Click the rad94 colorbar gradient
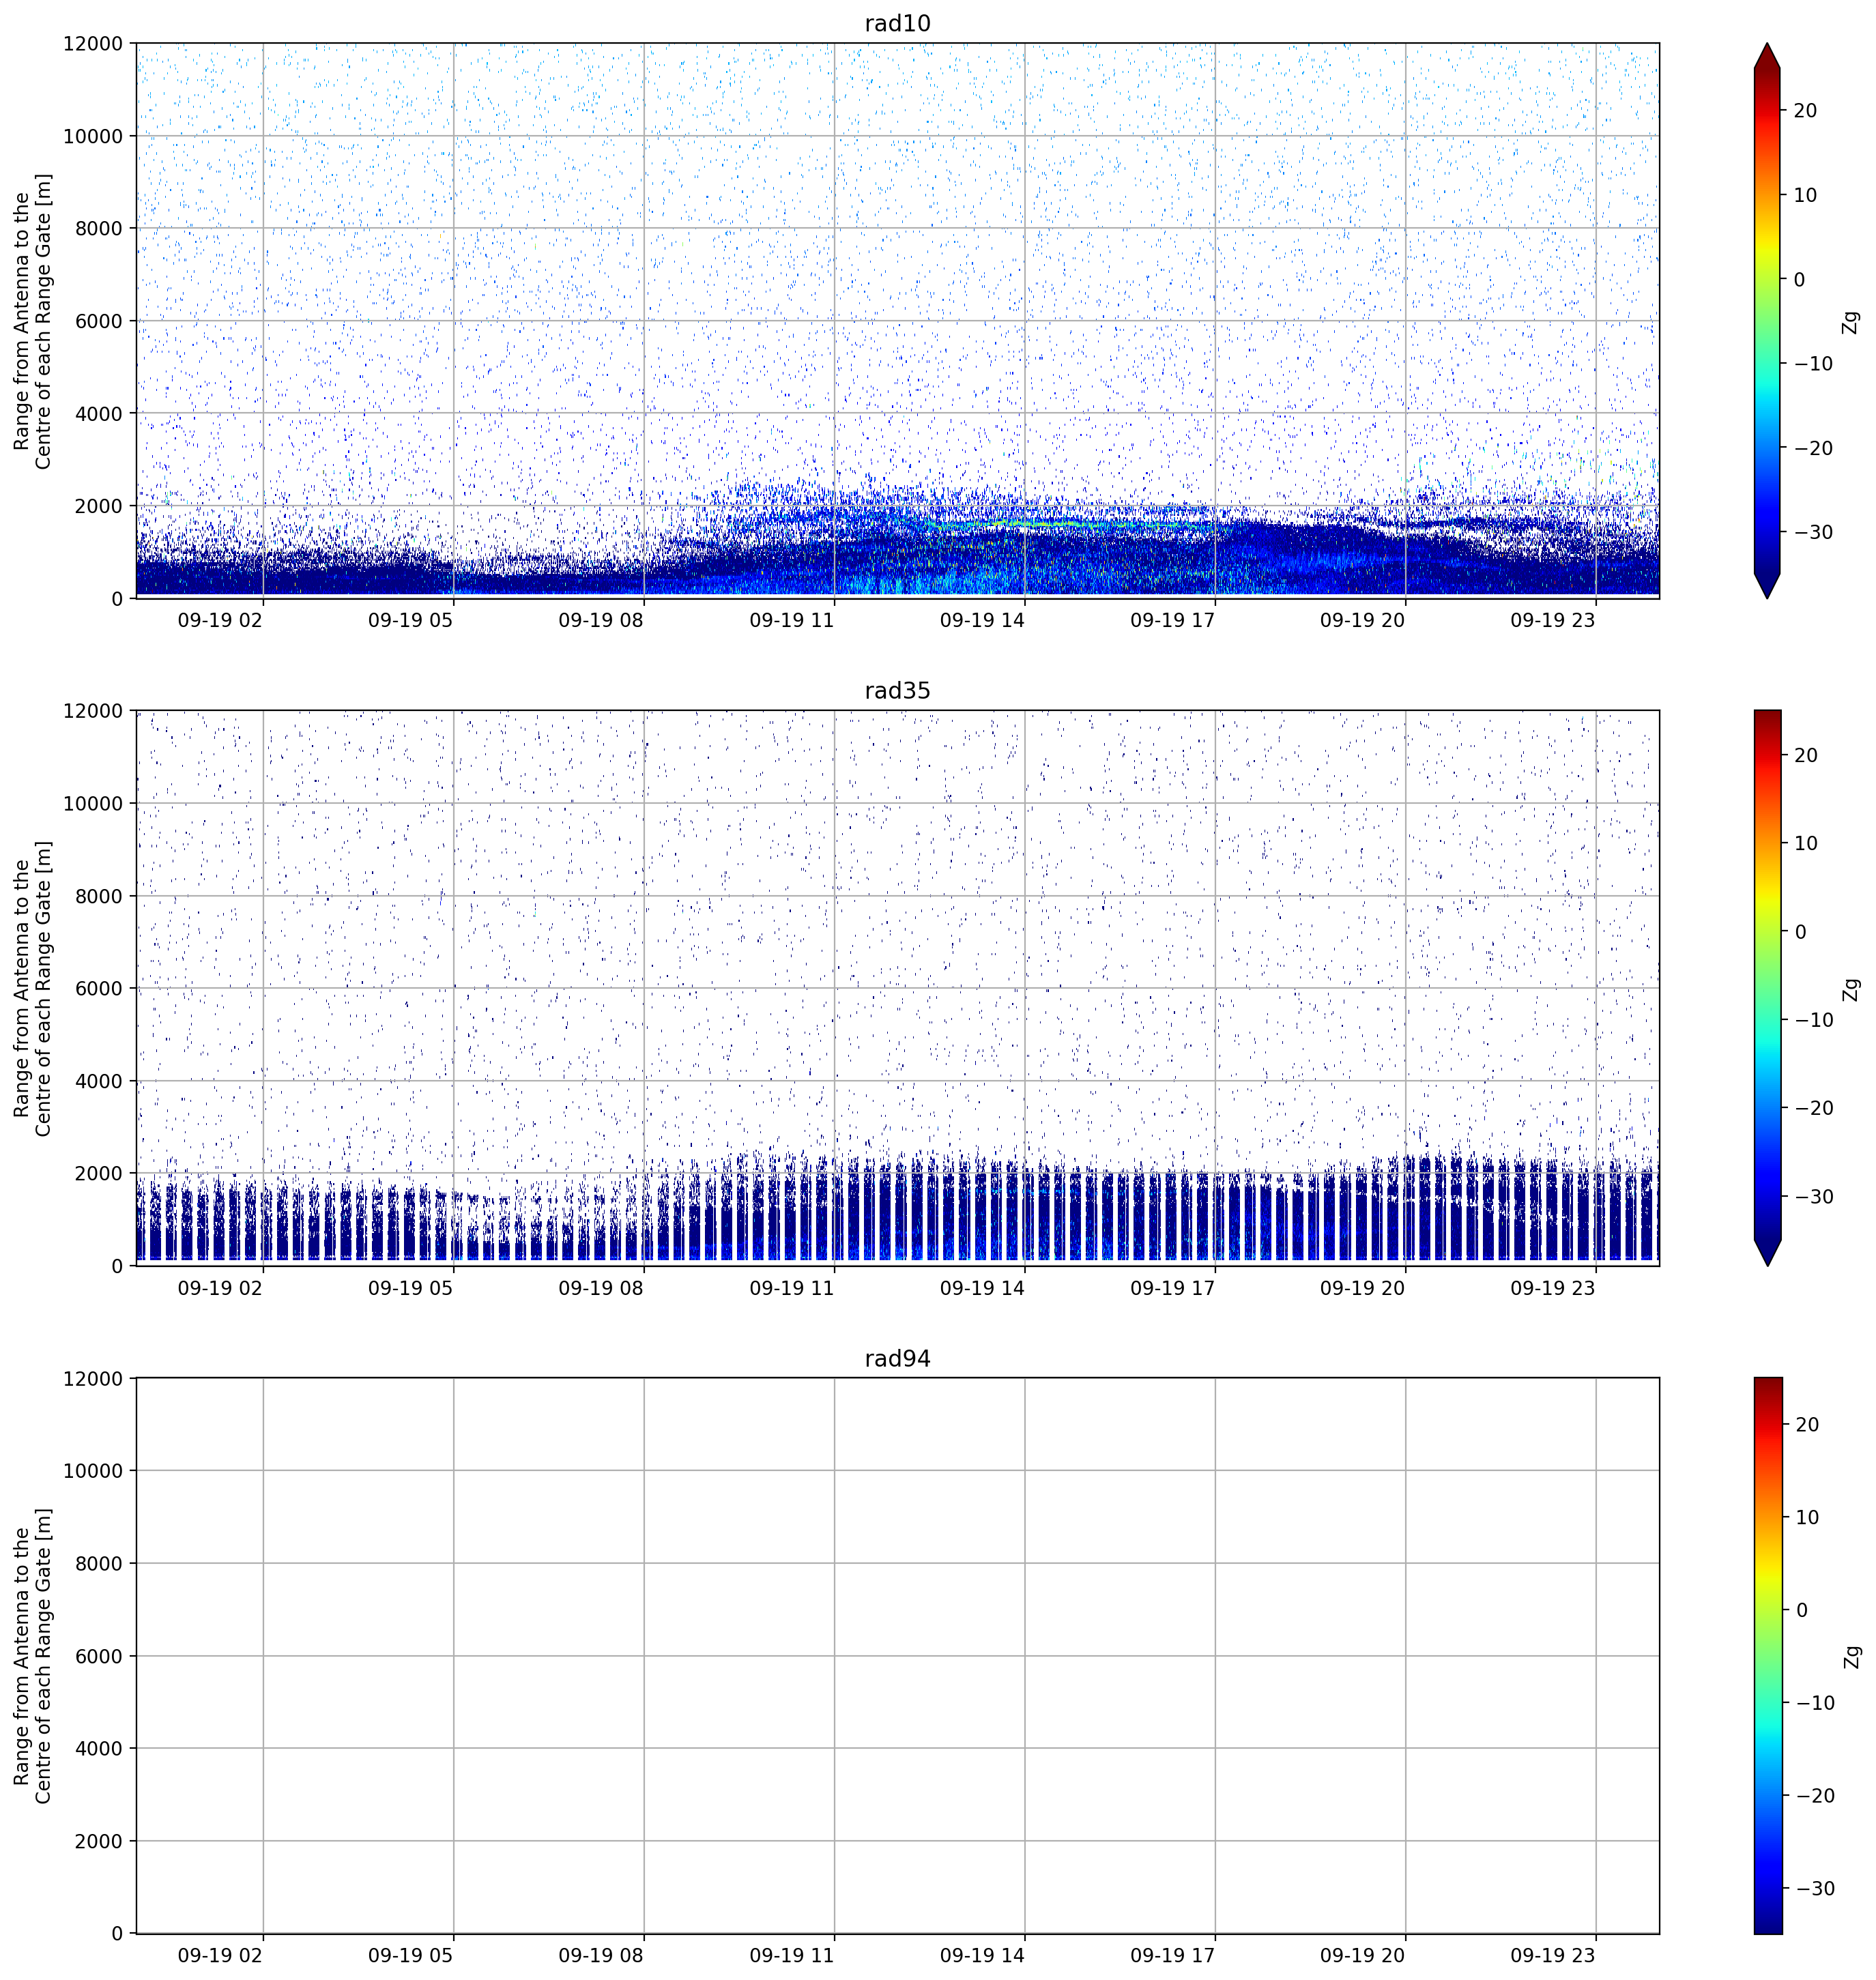This screenshot has width=1876, height=1980. tap(1767, 1655)
